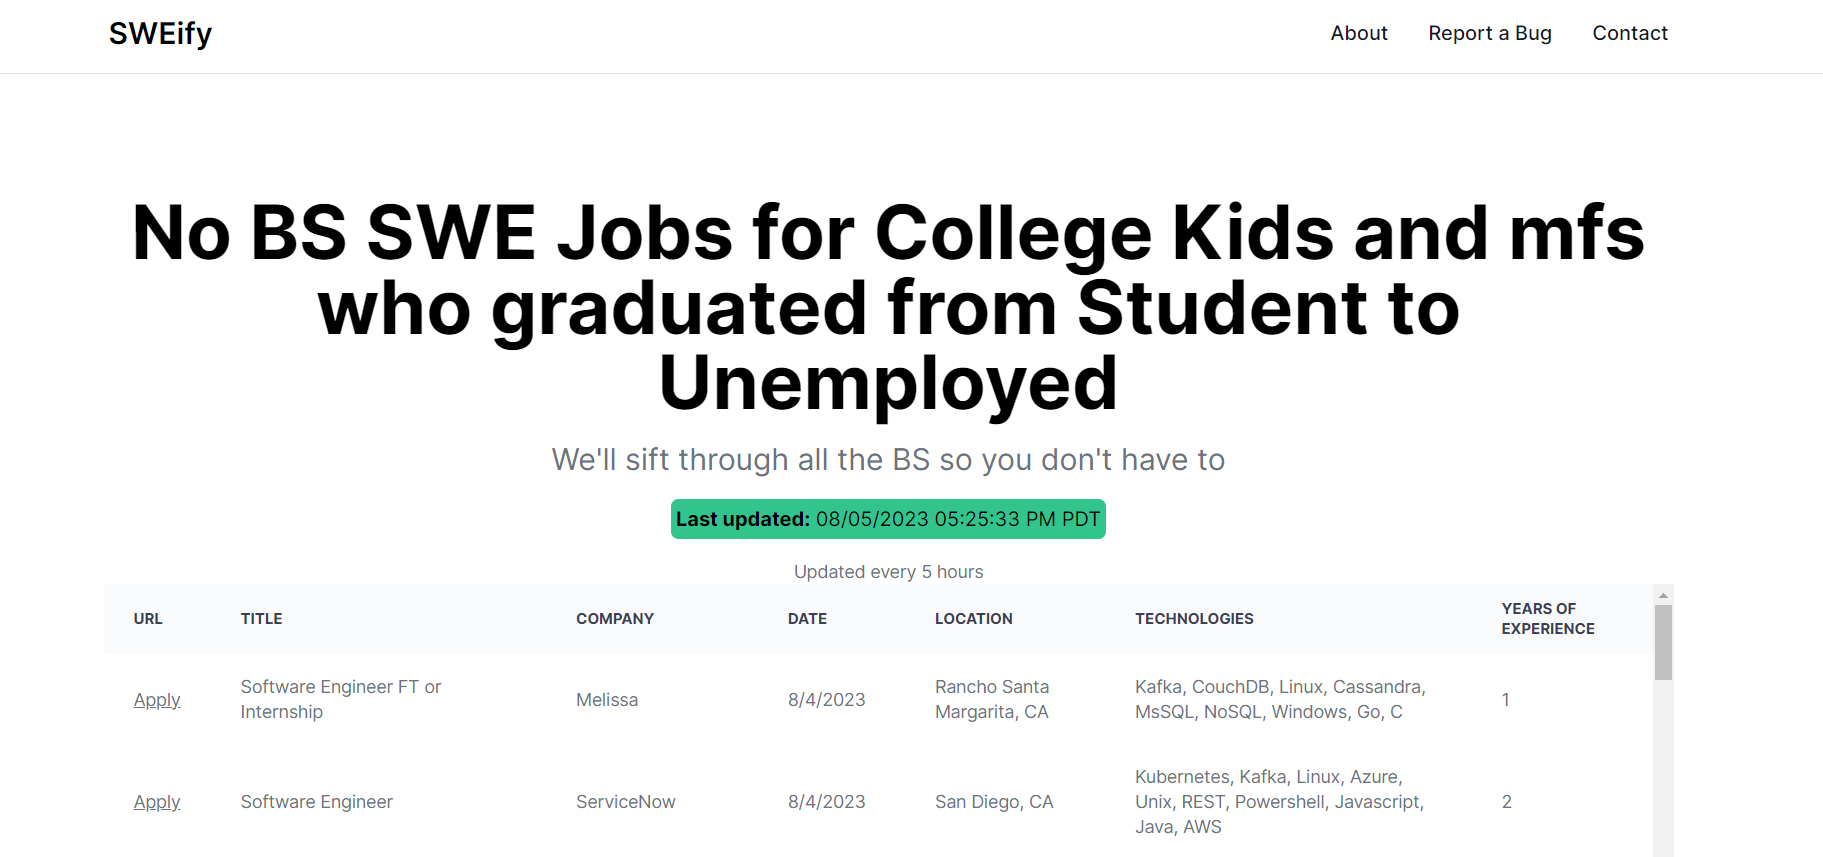Viewport: 1823px width, 857px height.
Task: Click the TITLE column header
Action: pyautogui.click(x=262, y=619)
